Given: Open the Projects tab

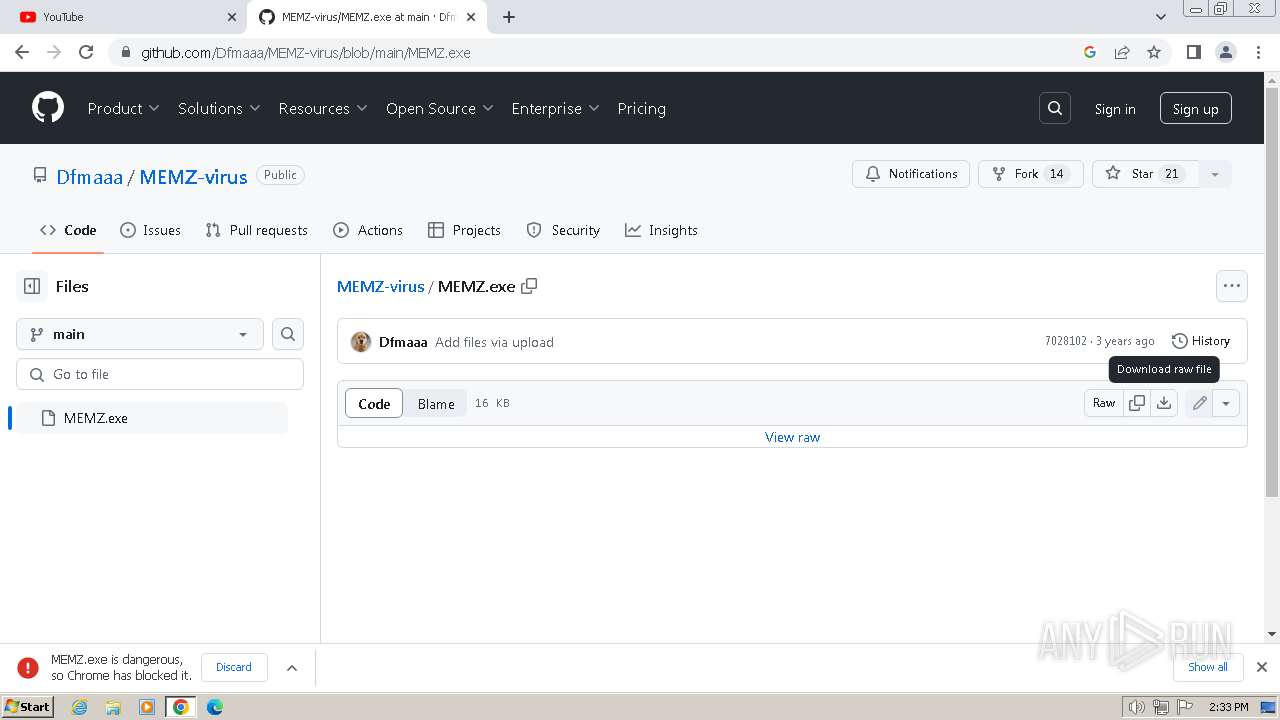Looking at the screenshot, I should click(x=464, y=230).
